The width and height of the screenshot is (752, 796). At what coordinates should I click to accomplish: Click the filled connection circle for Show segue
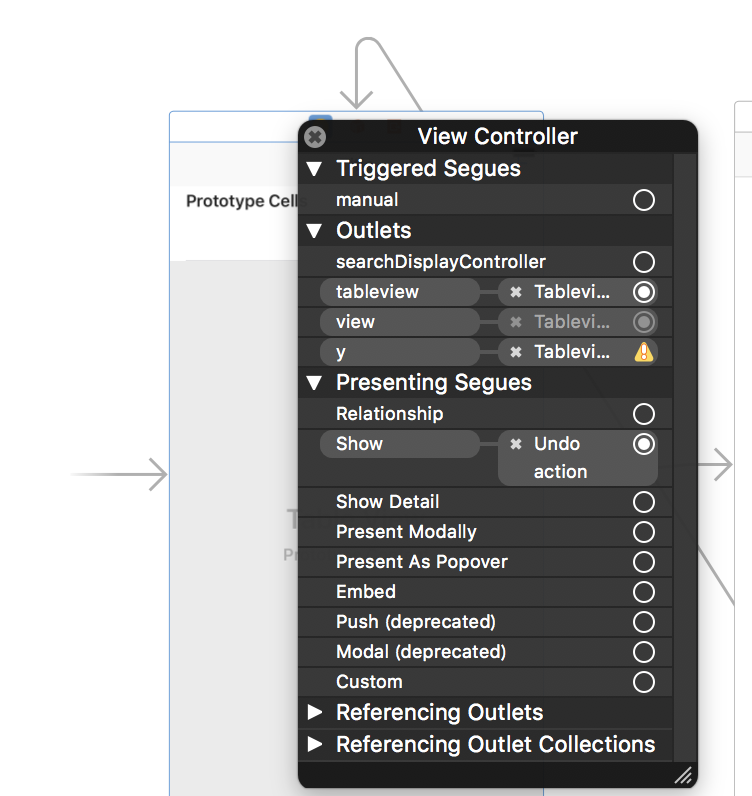point(644,444)
